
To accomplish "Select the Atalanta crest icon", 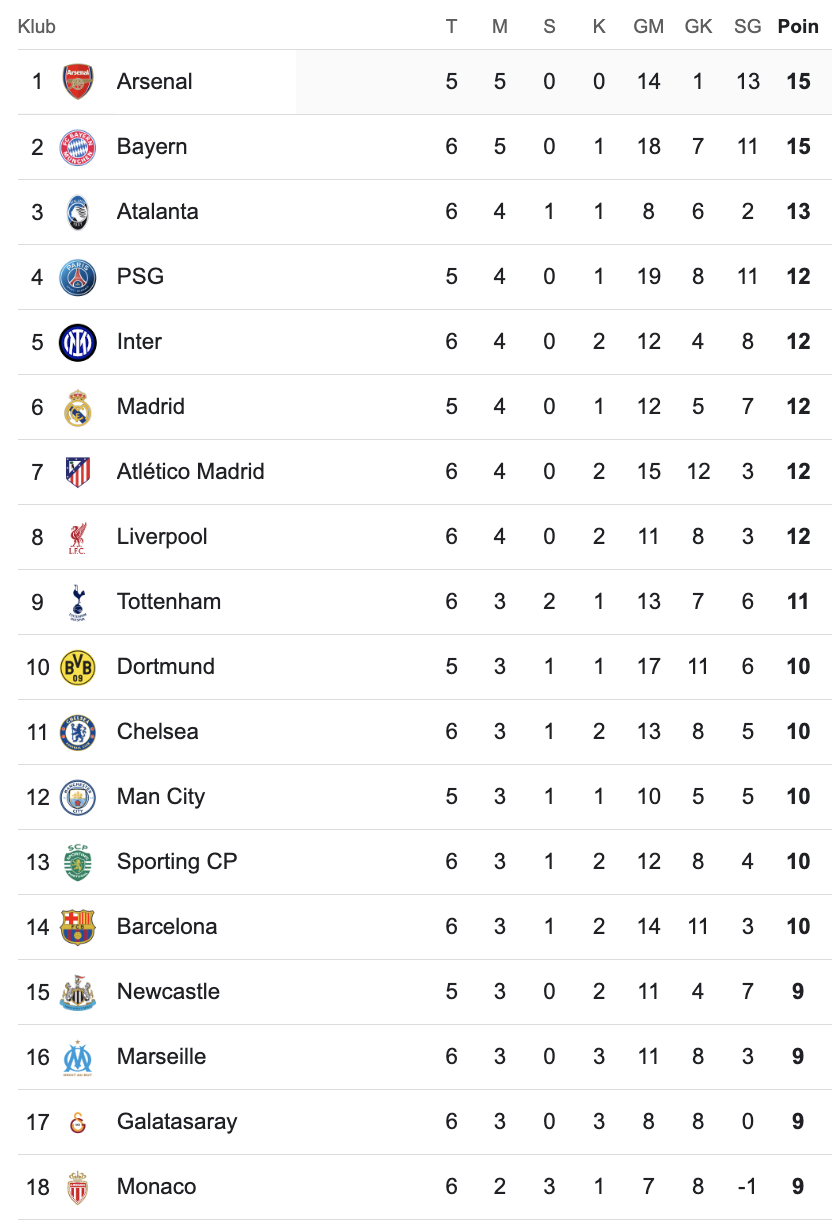I will pyautogui.click(x=78, y=212).
